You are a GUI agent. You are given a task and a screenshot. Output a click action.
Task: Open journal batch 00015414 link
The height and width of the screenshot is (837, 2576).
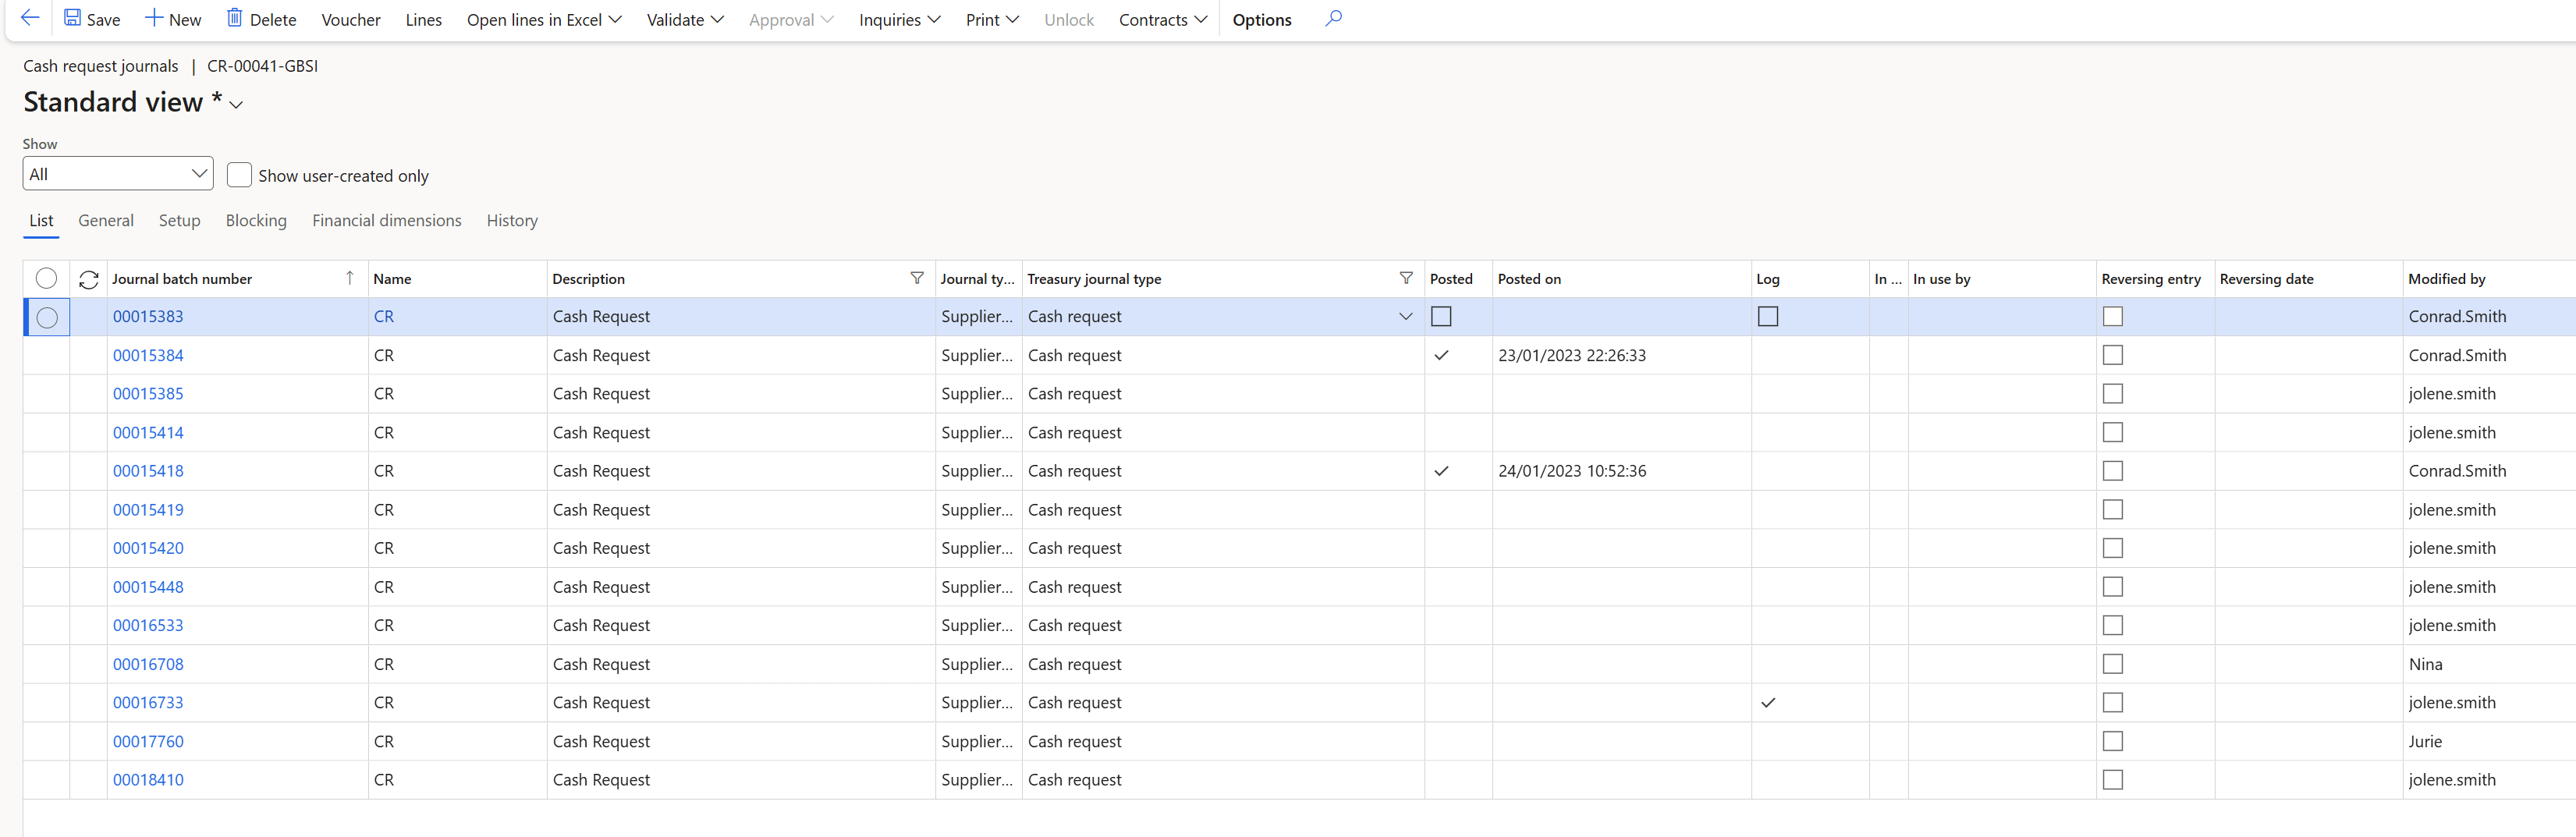148,433
